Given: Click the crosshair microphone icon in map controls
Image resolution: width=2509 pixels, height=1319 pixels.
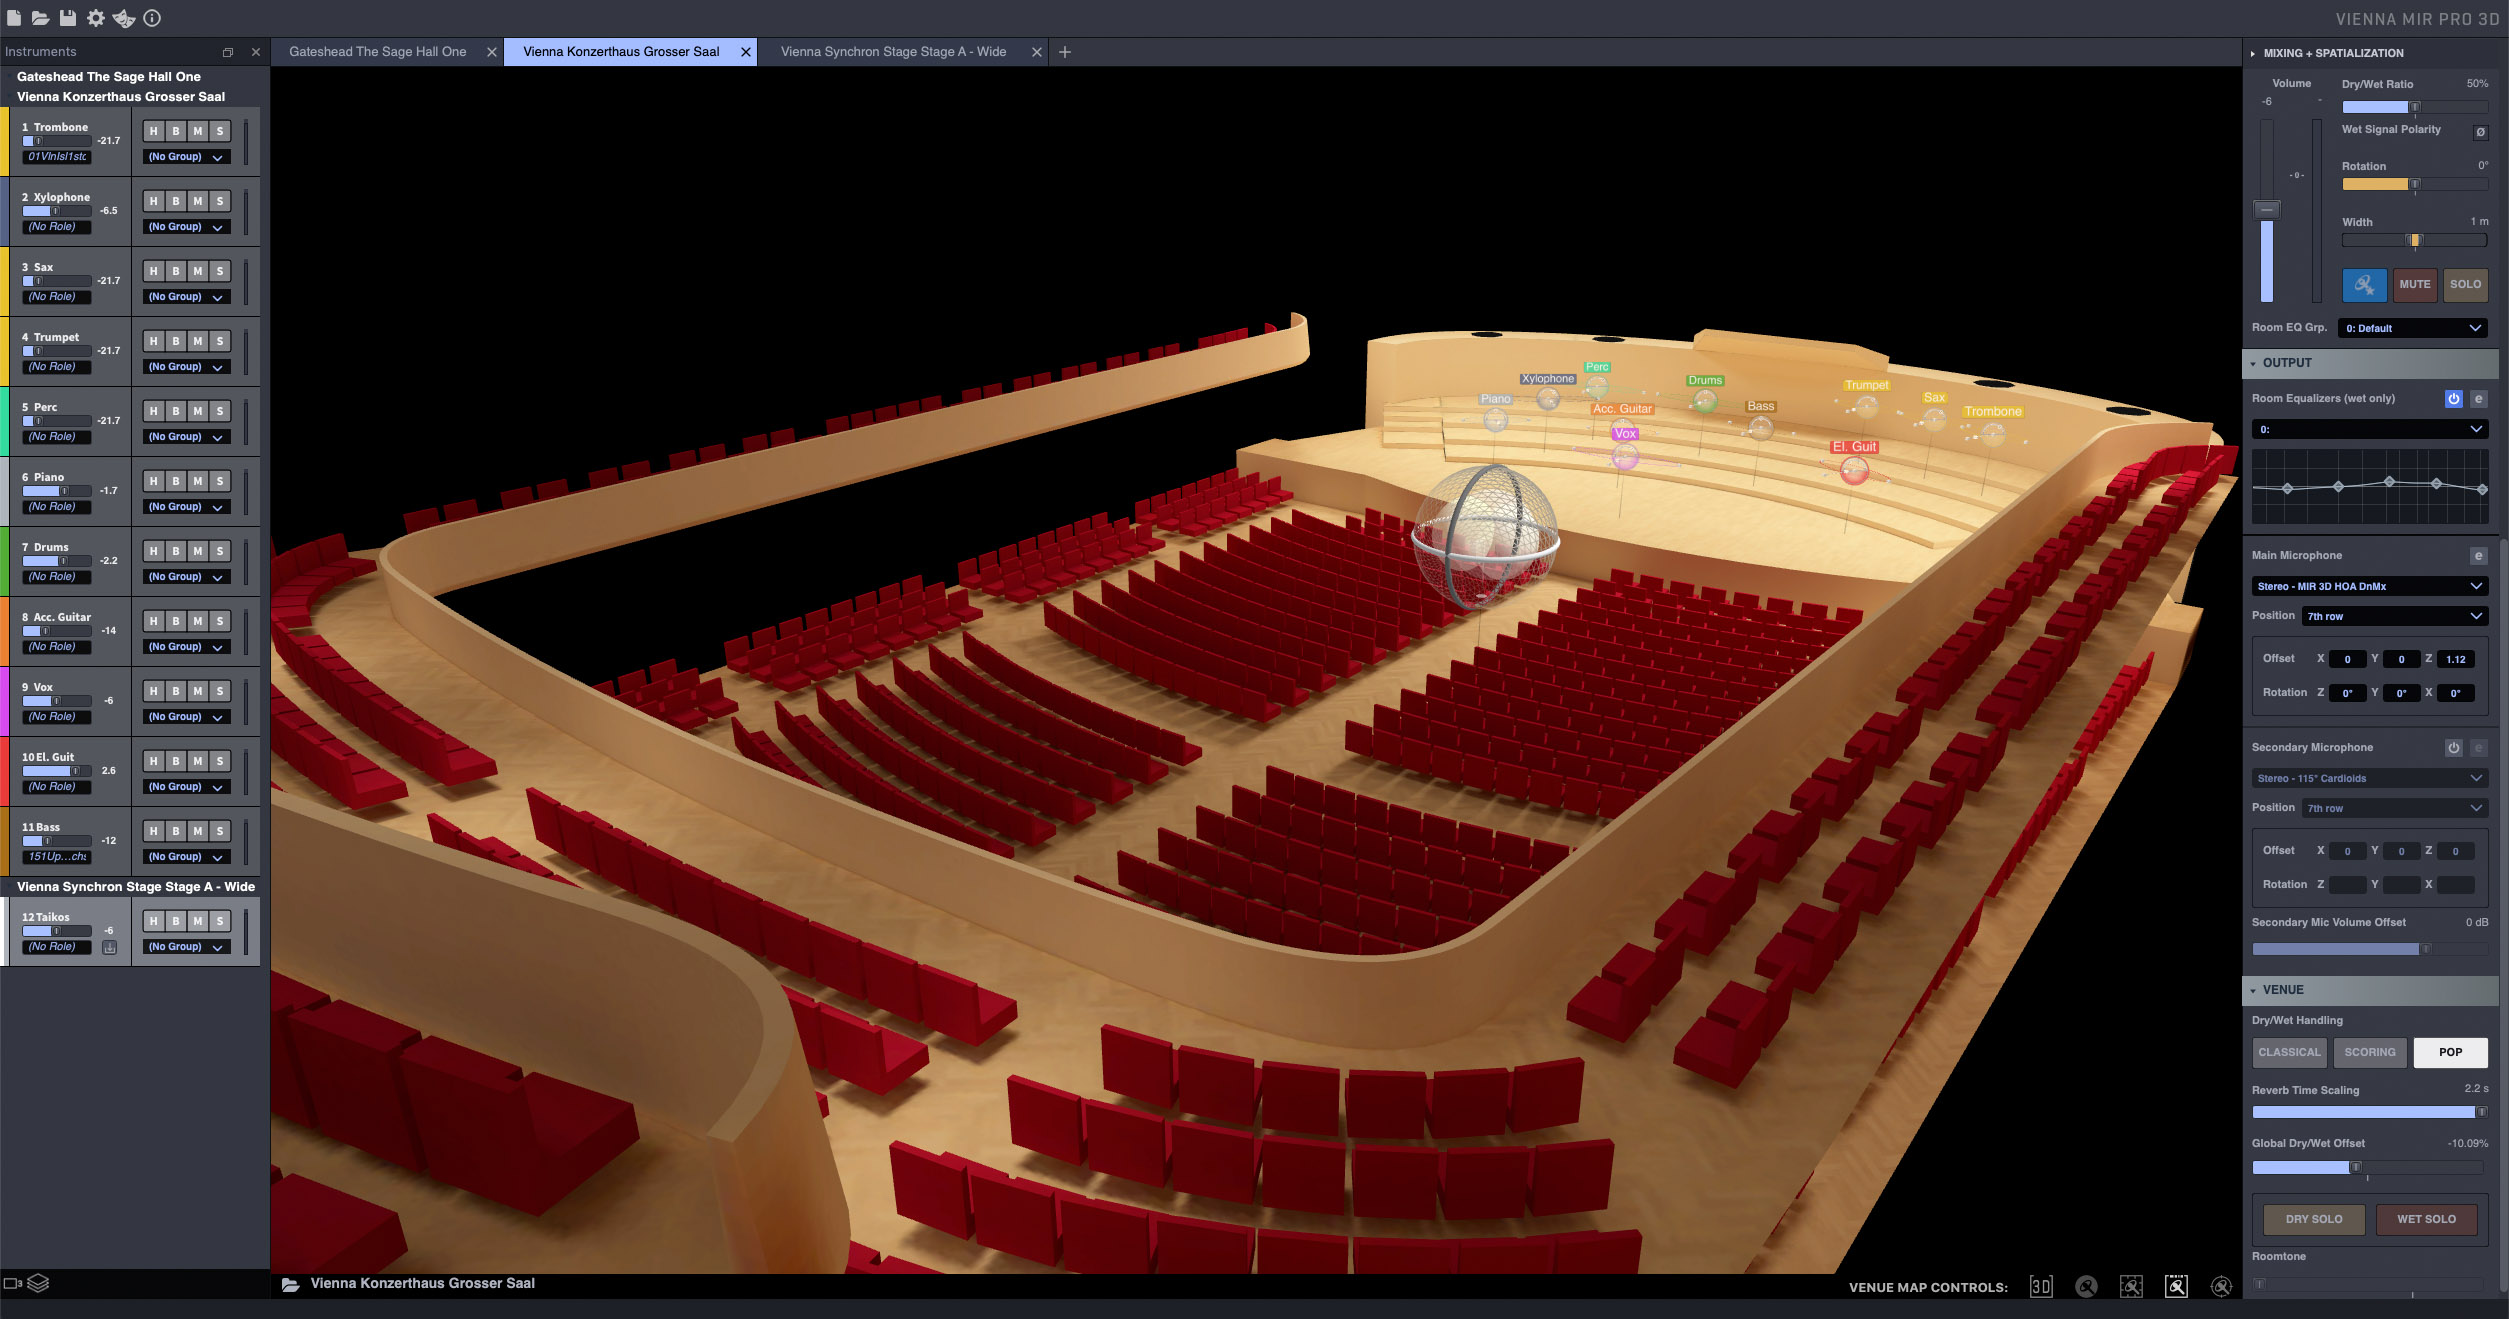Looking at the screenshot, I should click(x=2221, y=1286).
